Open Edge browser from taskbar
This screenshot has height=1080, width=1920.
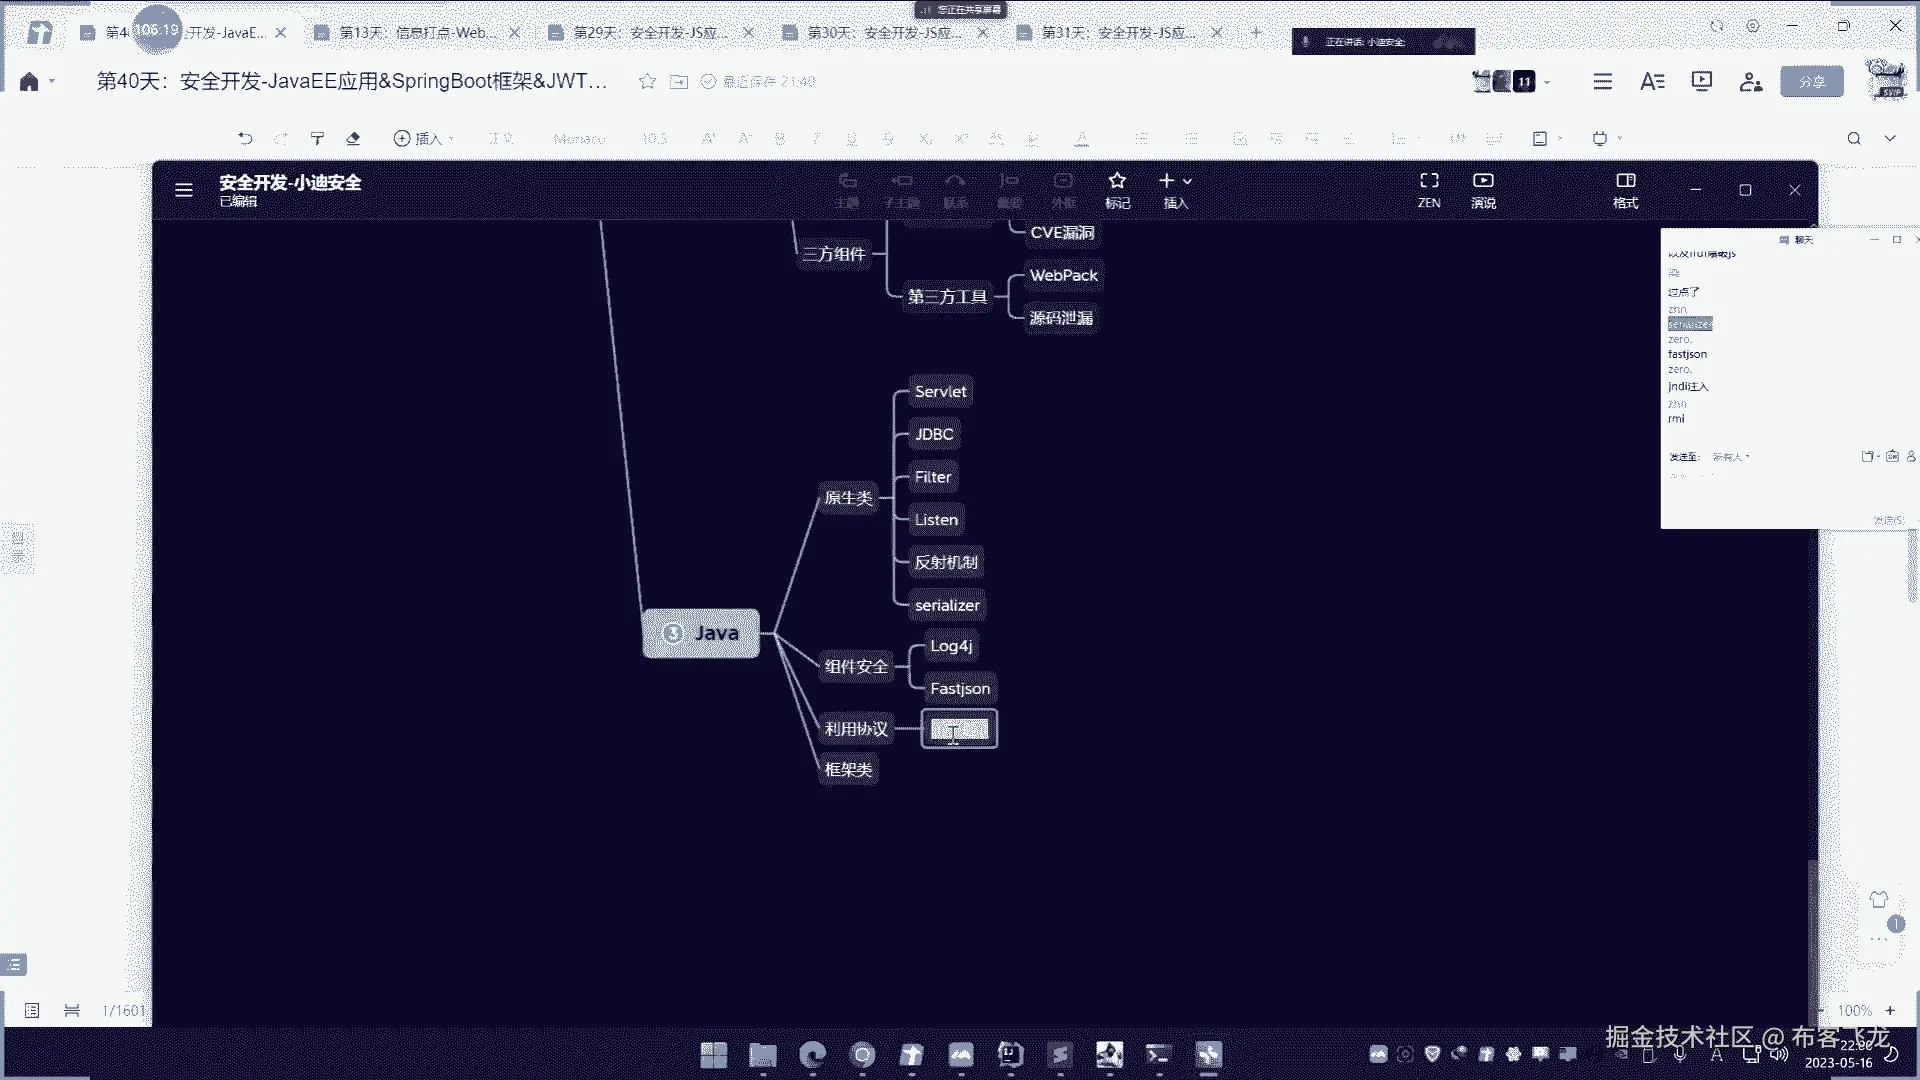(x=812, y=1054)
